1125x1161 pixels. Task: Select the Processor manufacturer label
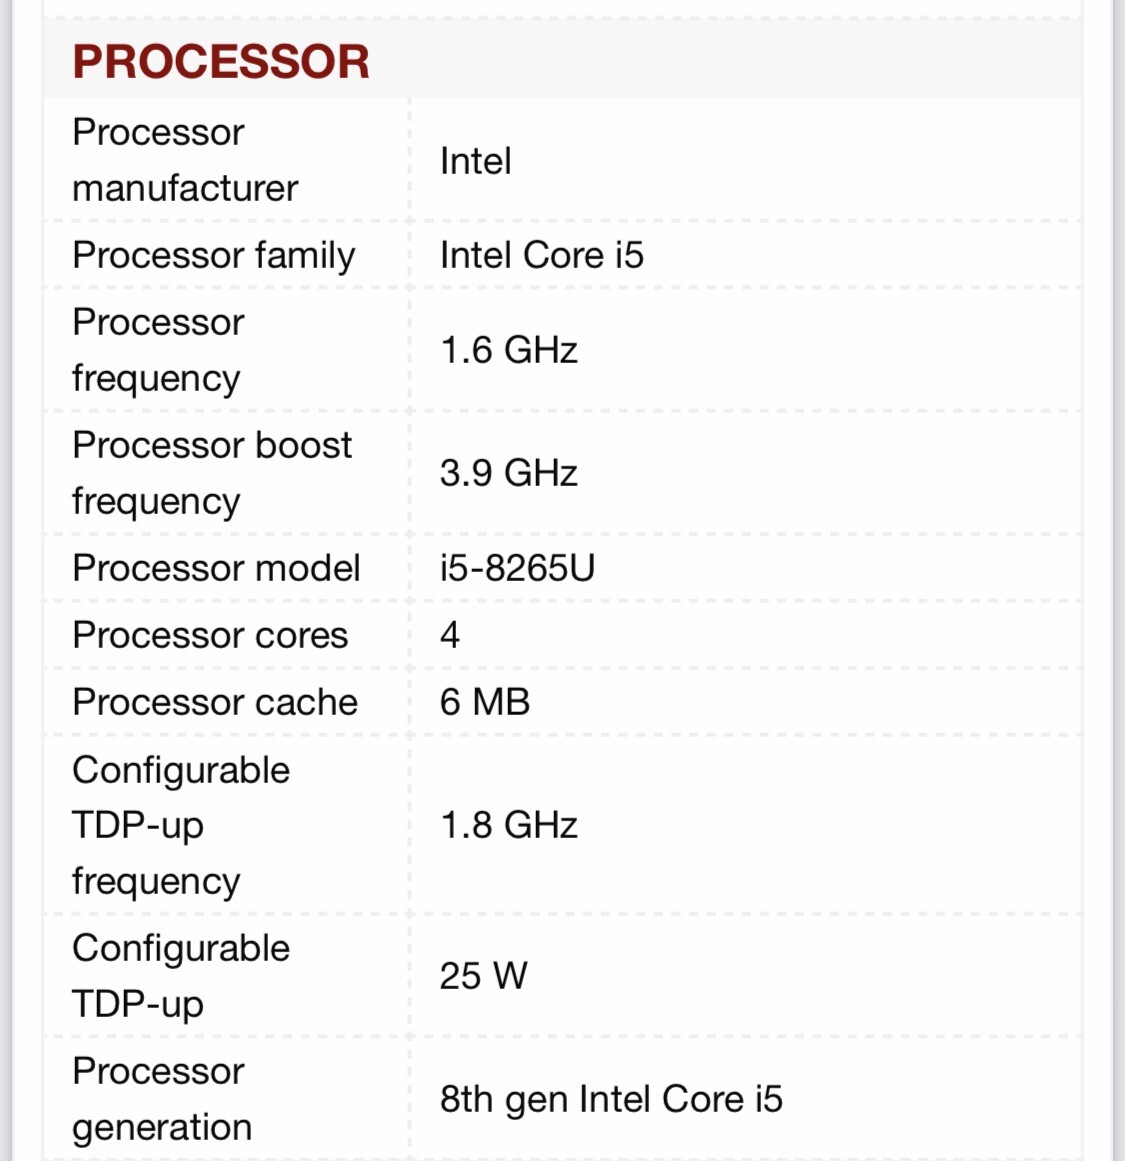click(185, 160)
